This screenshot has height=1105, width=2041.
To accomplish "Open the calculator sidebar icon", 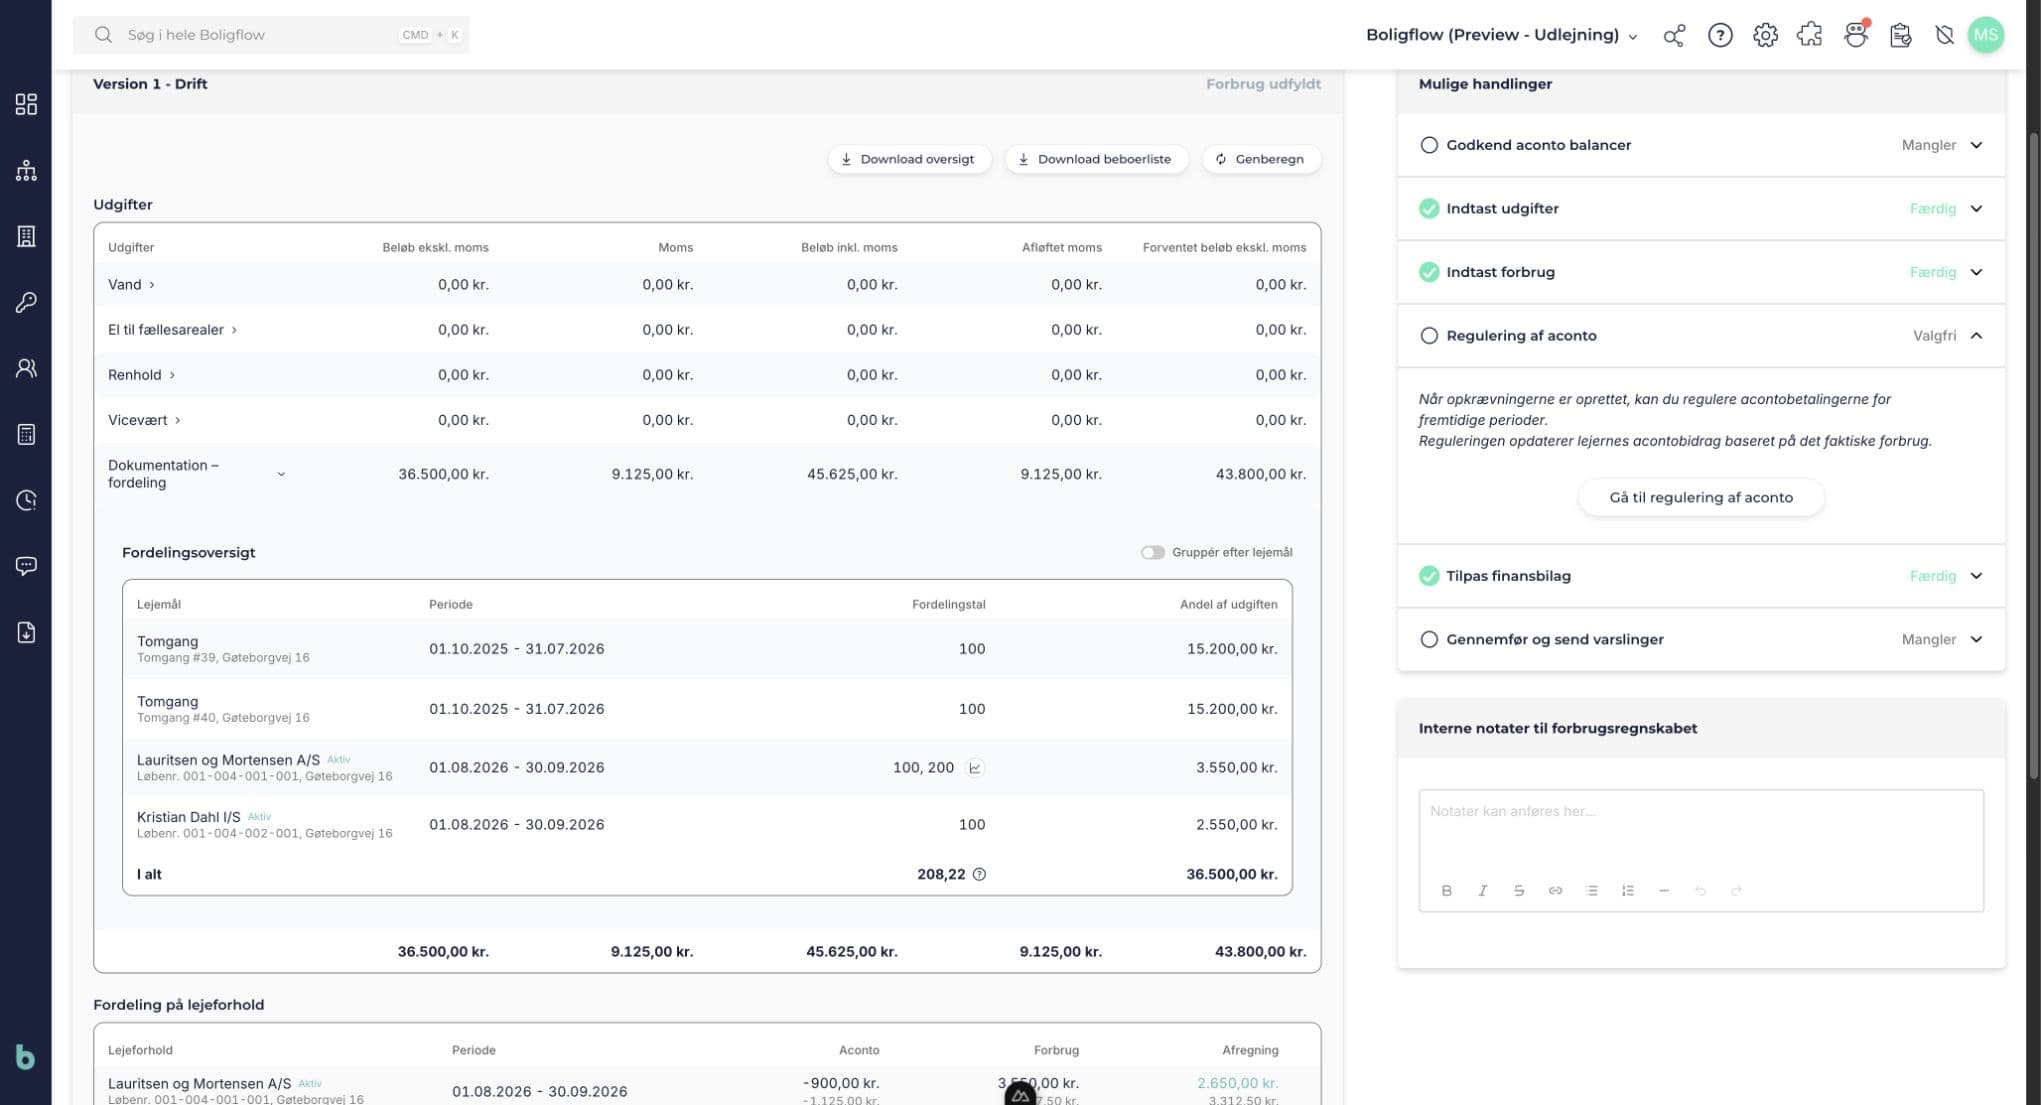I will tap(26, 434).
